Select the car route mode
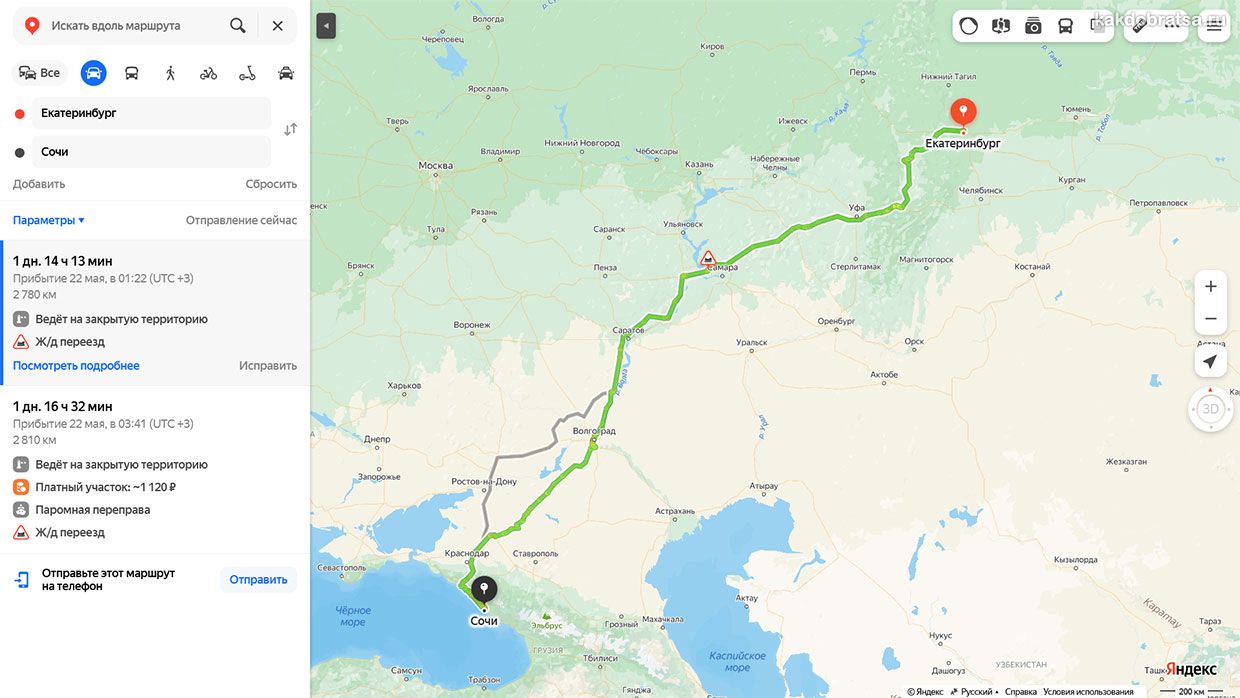Viewport: 1240px width, 698px height. tap(93, 73)
